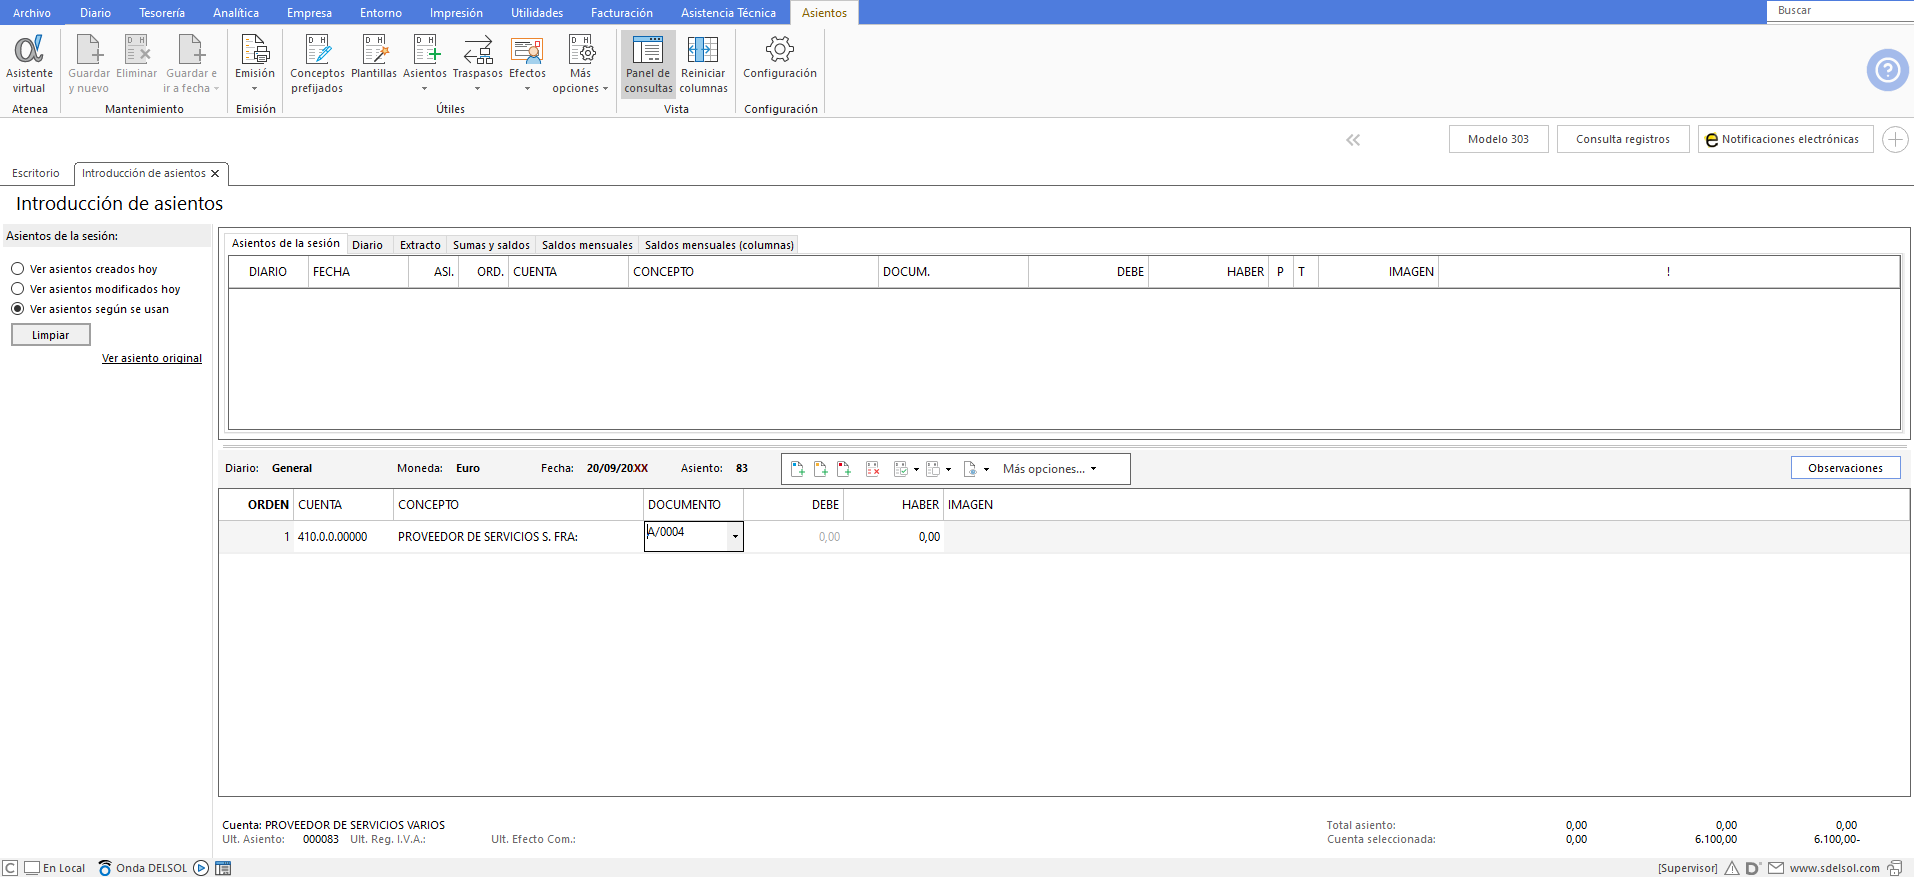
Task: Open the Atenea virtual assistant
Action: (29, 63)
